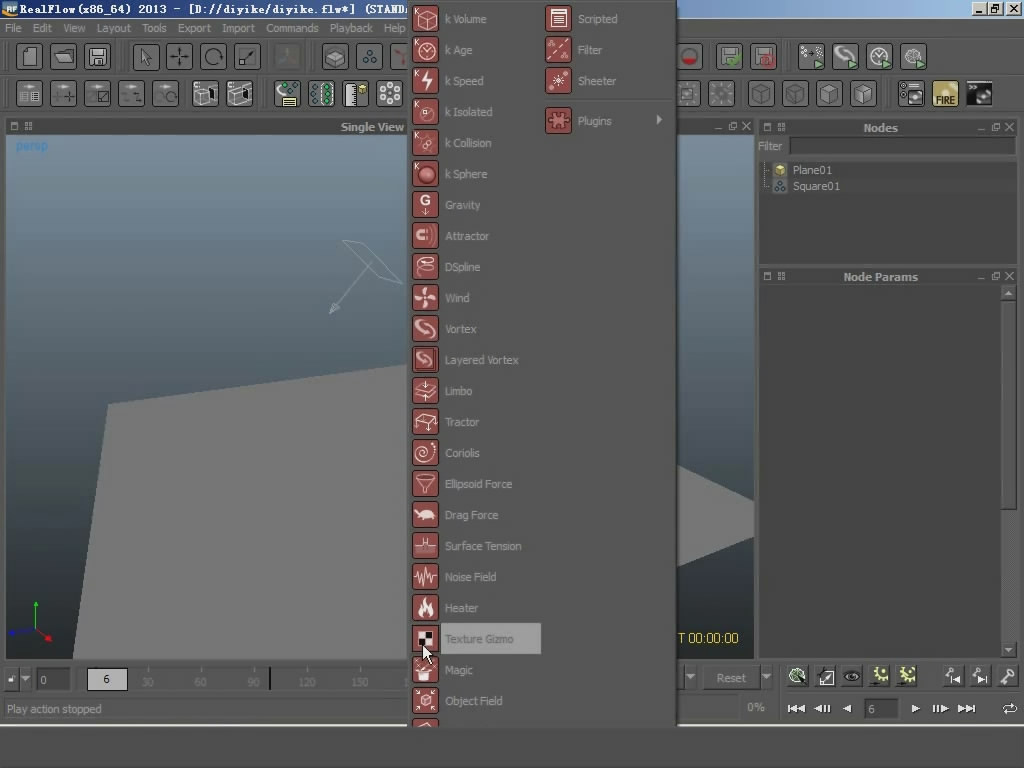Toggle the playback loop button
Image resolution: width=1024 pixels, height=768 pixels.
click(1009, 709)
